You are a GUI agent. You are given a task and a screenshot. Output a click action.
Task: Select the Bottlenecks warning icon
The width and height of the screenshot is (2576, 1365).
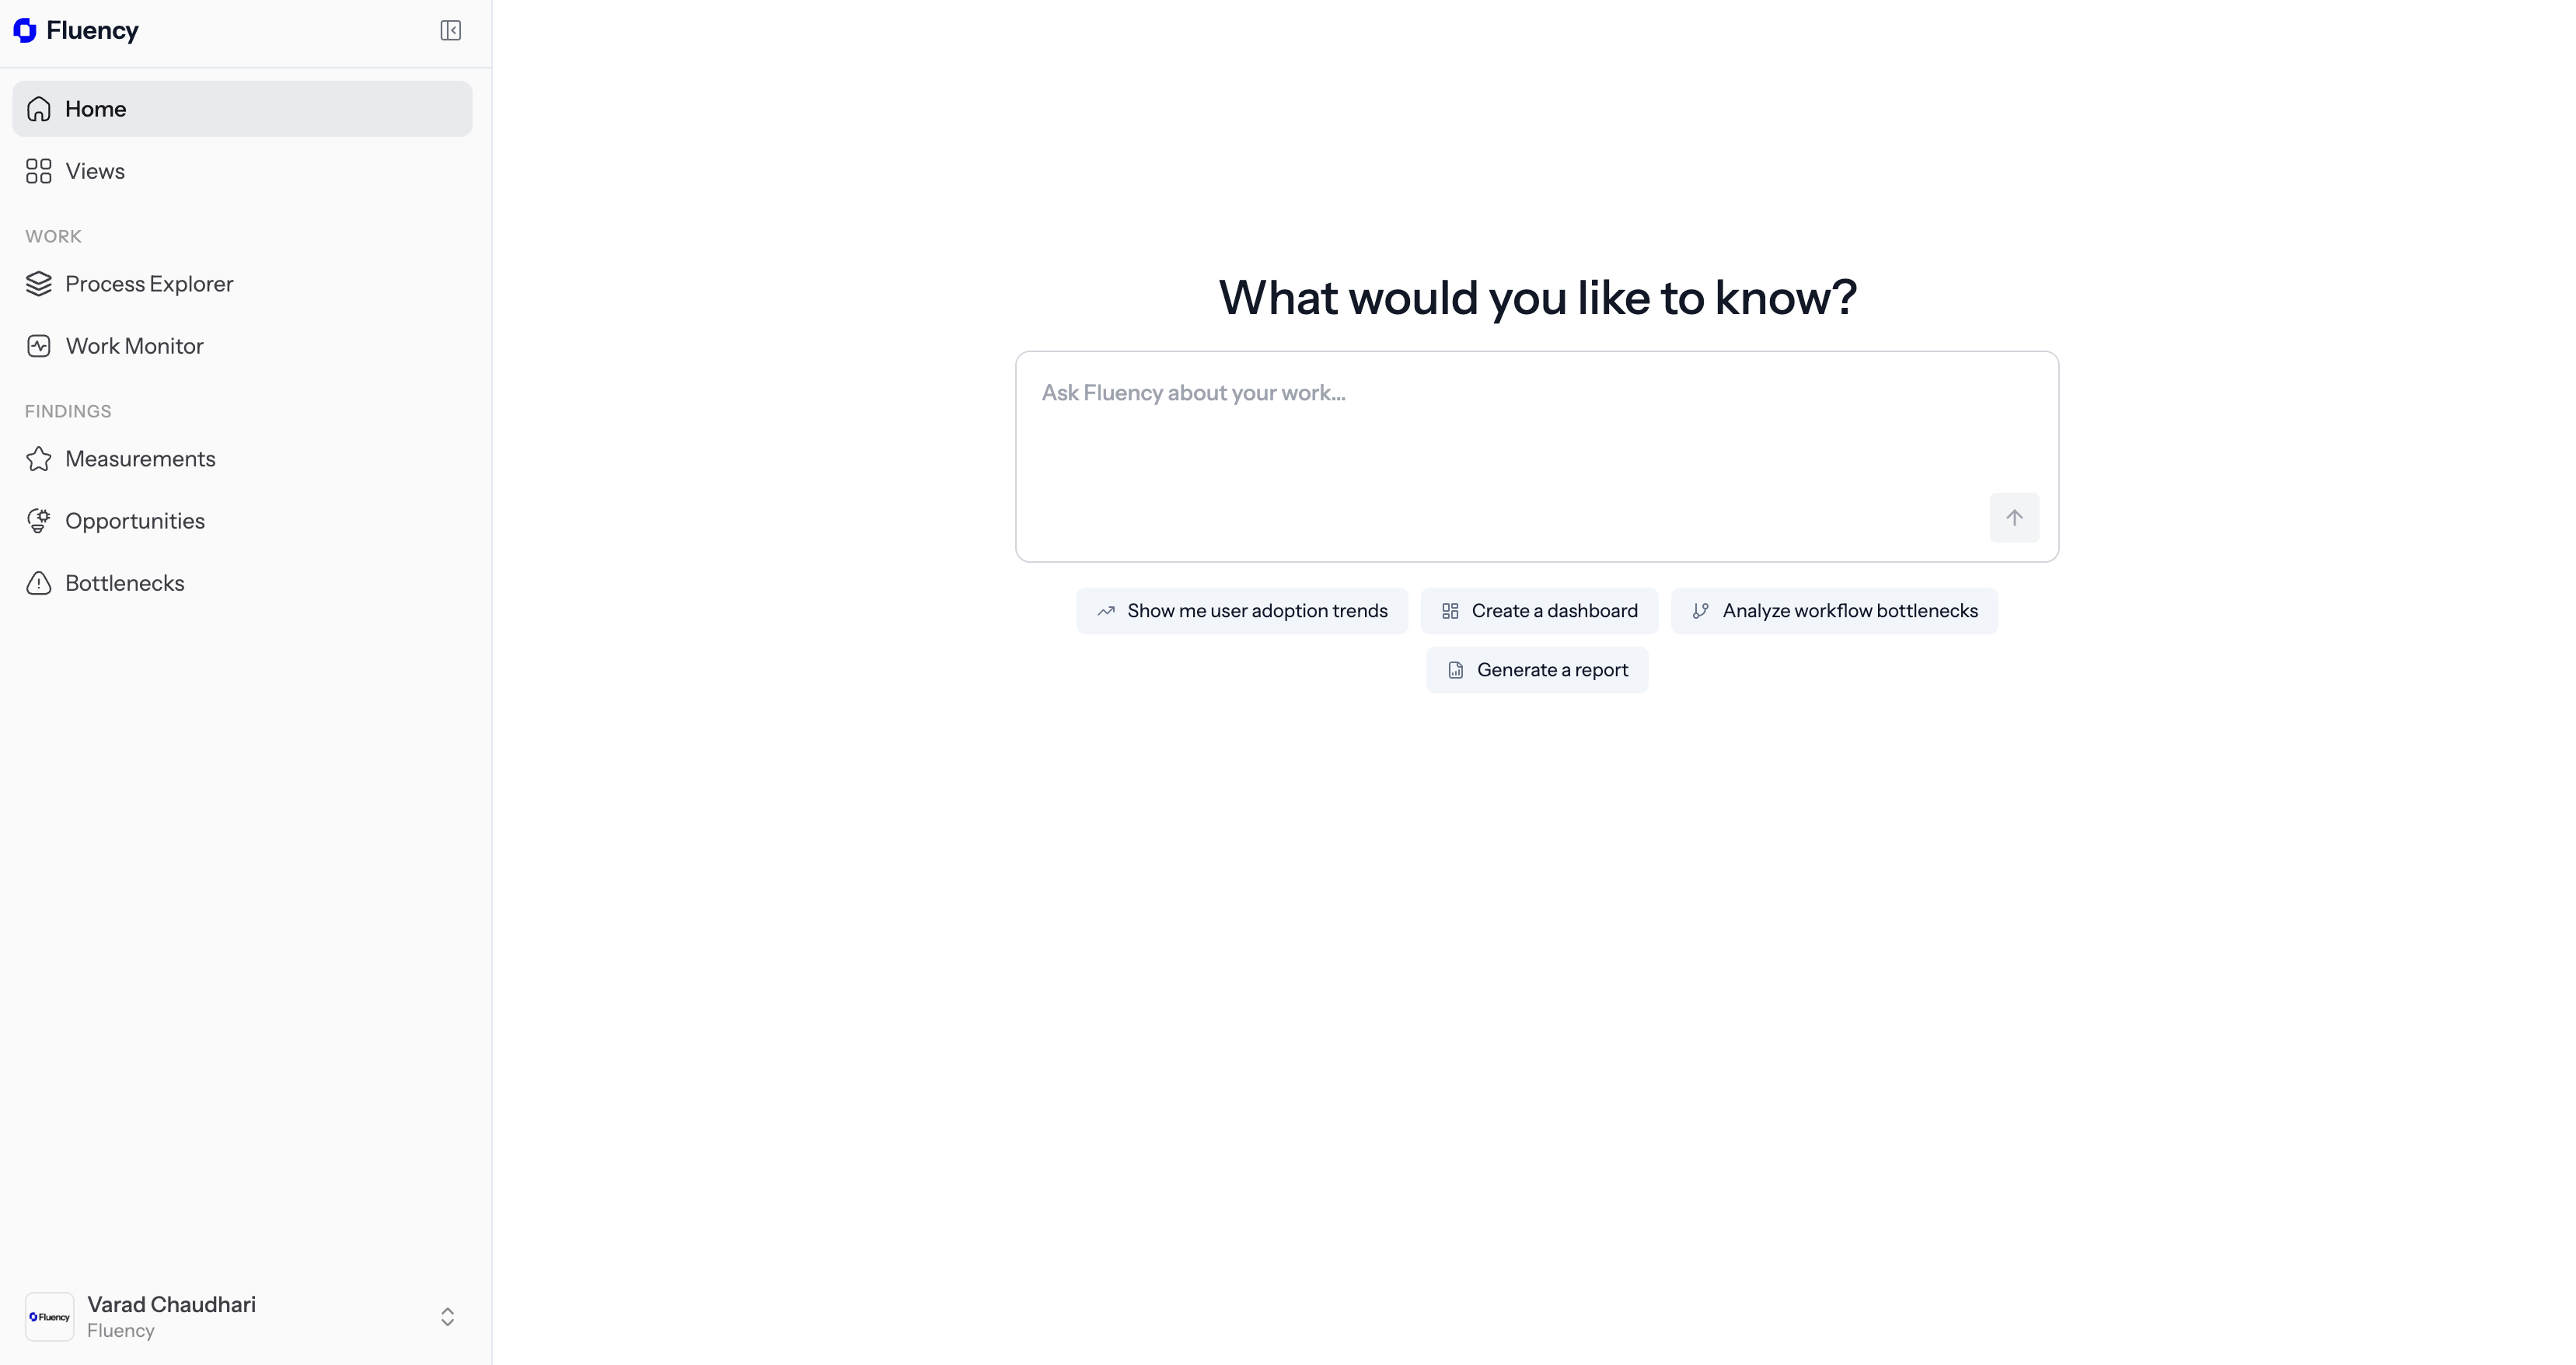(38, 583)
